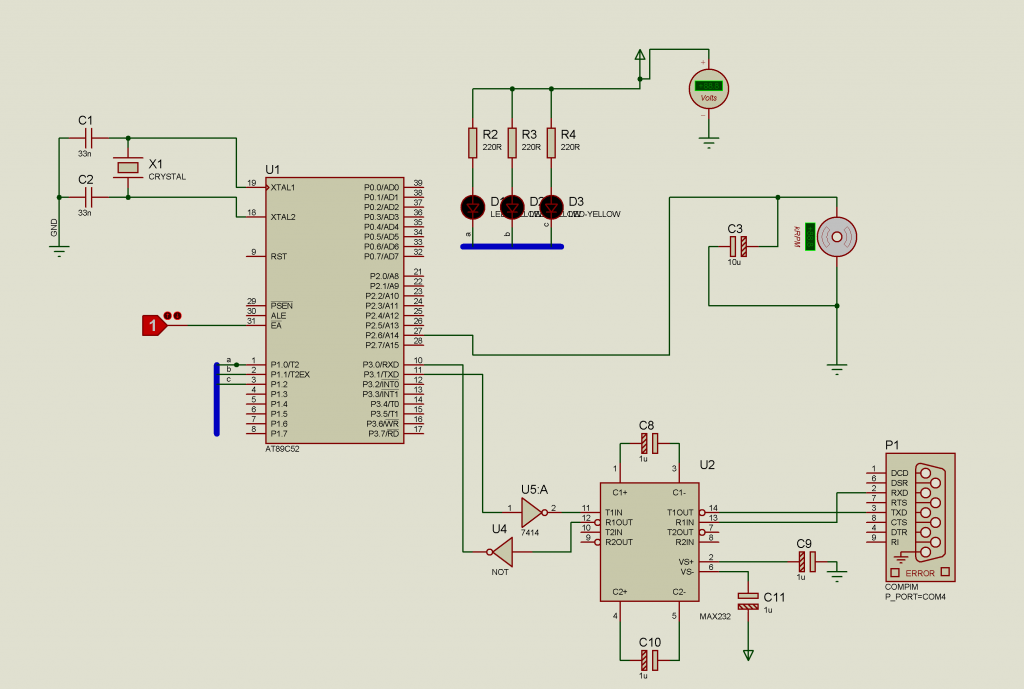Click the blue bus beside port P1
1024x689 pixels.
point(217,399)
